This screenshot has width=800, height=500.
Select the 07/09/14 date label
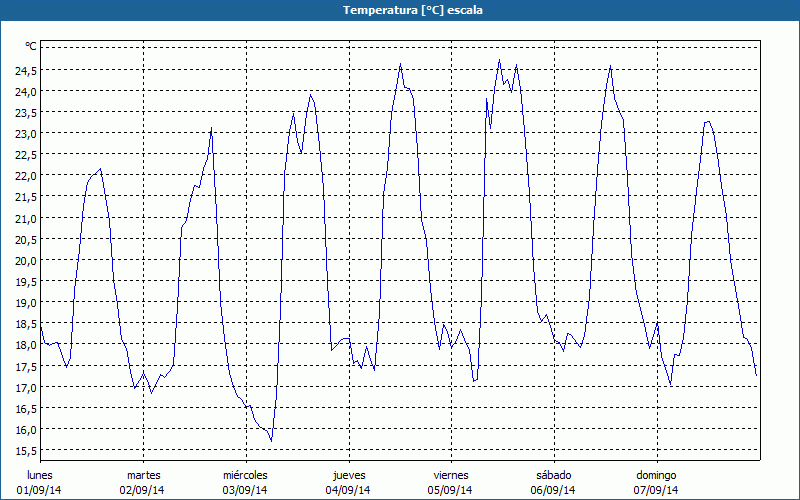(656, 490)
